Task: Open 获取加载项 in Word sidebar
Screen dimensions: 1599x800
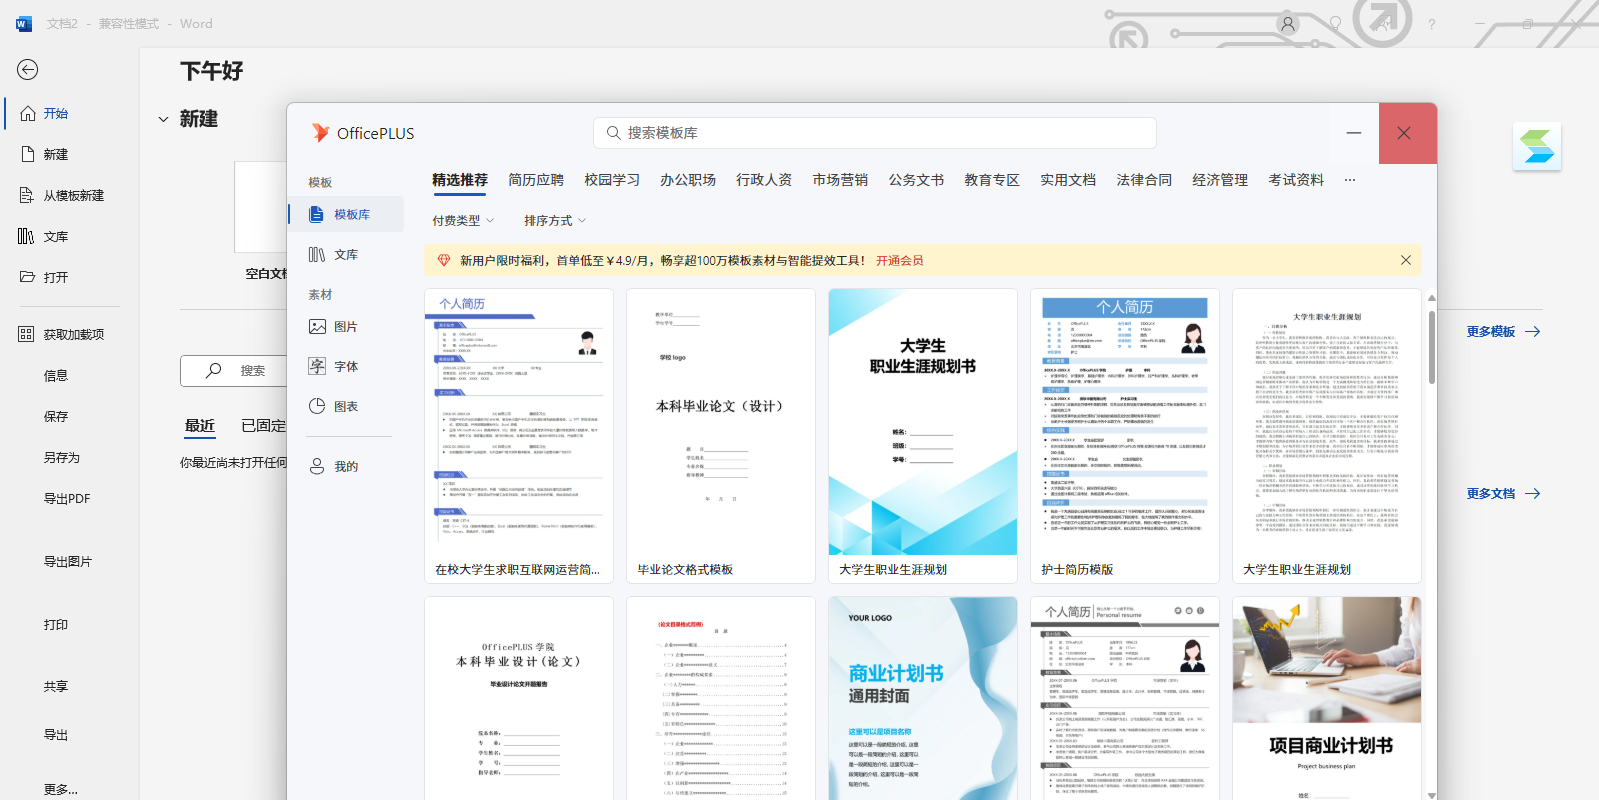Action: (x=73, y=334)
